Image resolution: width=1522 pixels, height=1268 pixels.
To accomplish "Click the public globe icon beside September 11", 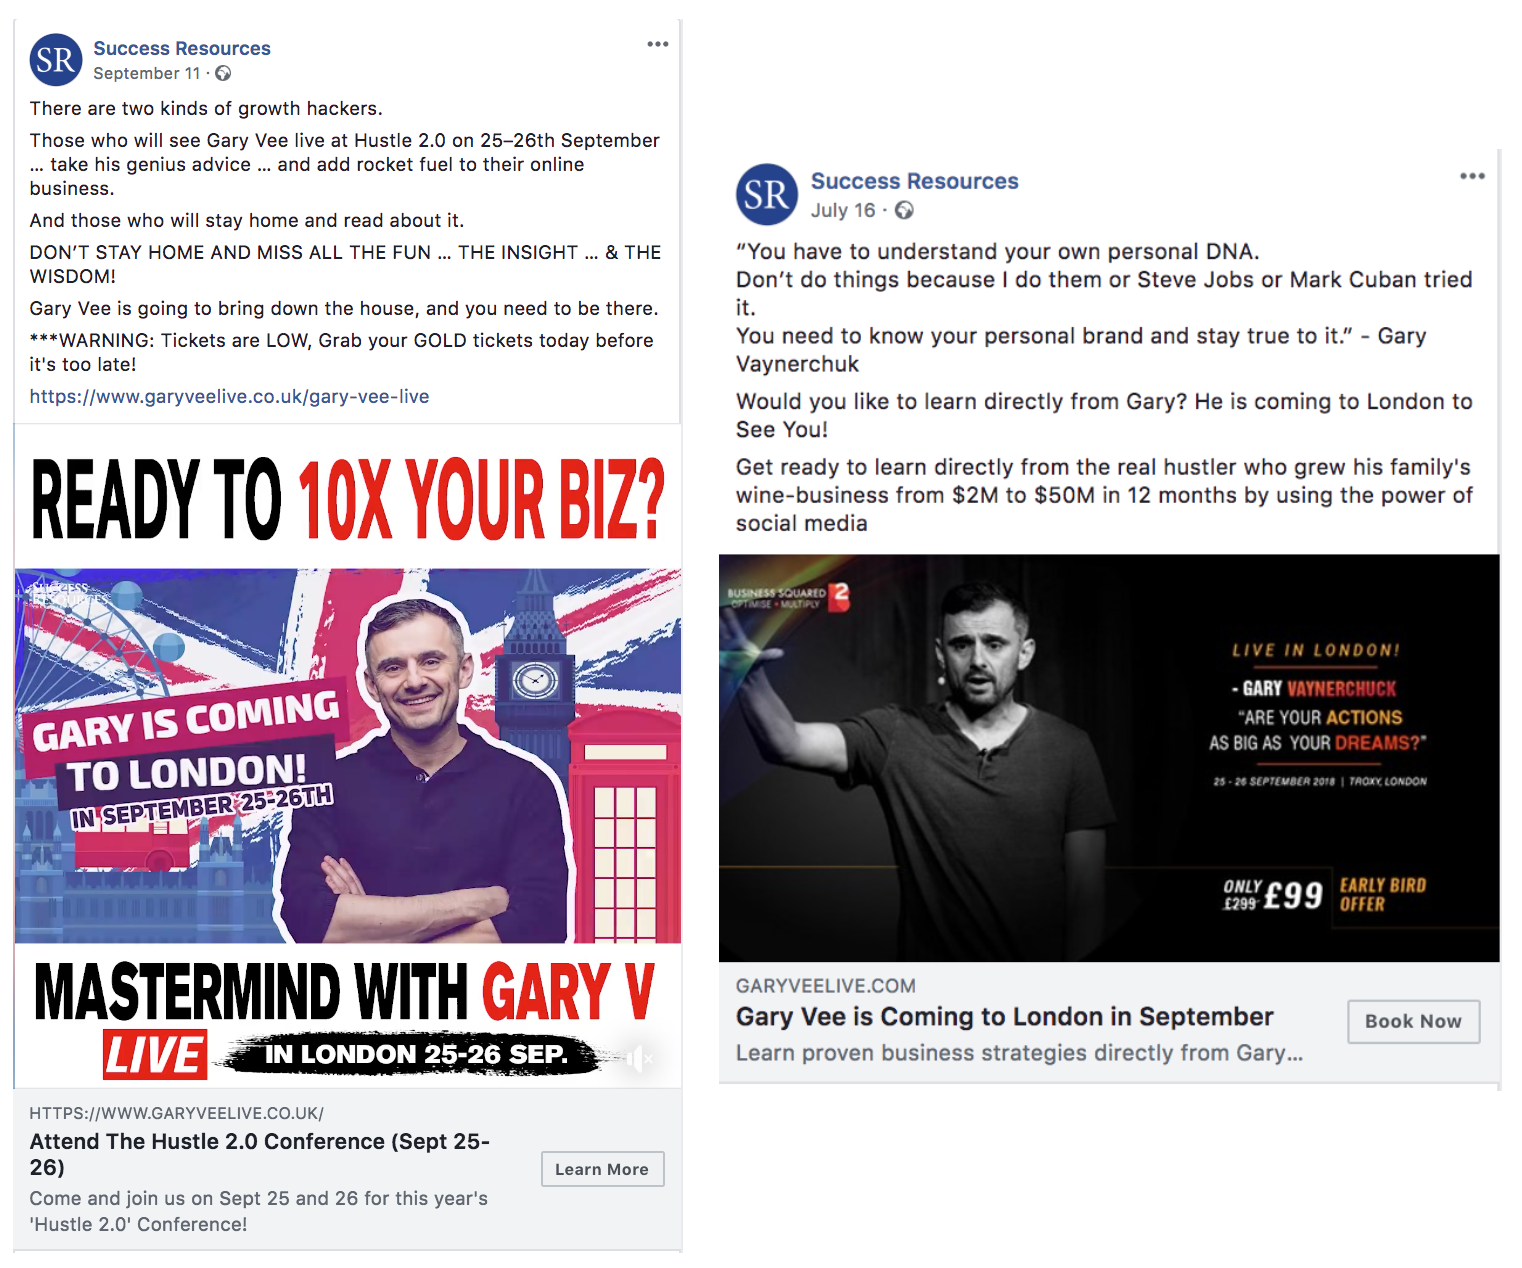I will 223,73.
